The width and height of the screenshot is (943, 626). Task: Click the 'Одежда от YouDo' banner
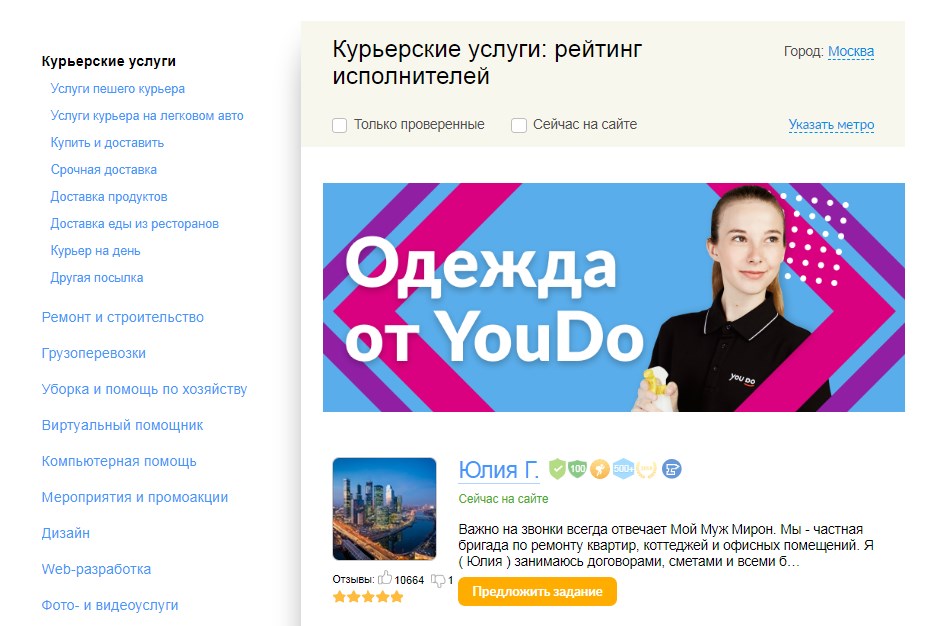pyautogui.click(x=613, y=298)
